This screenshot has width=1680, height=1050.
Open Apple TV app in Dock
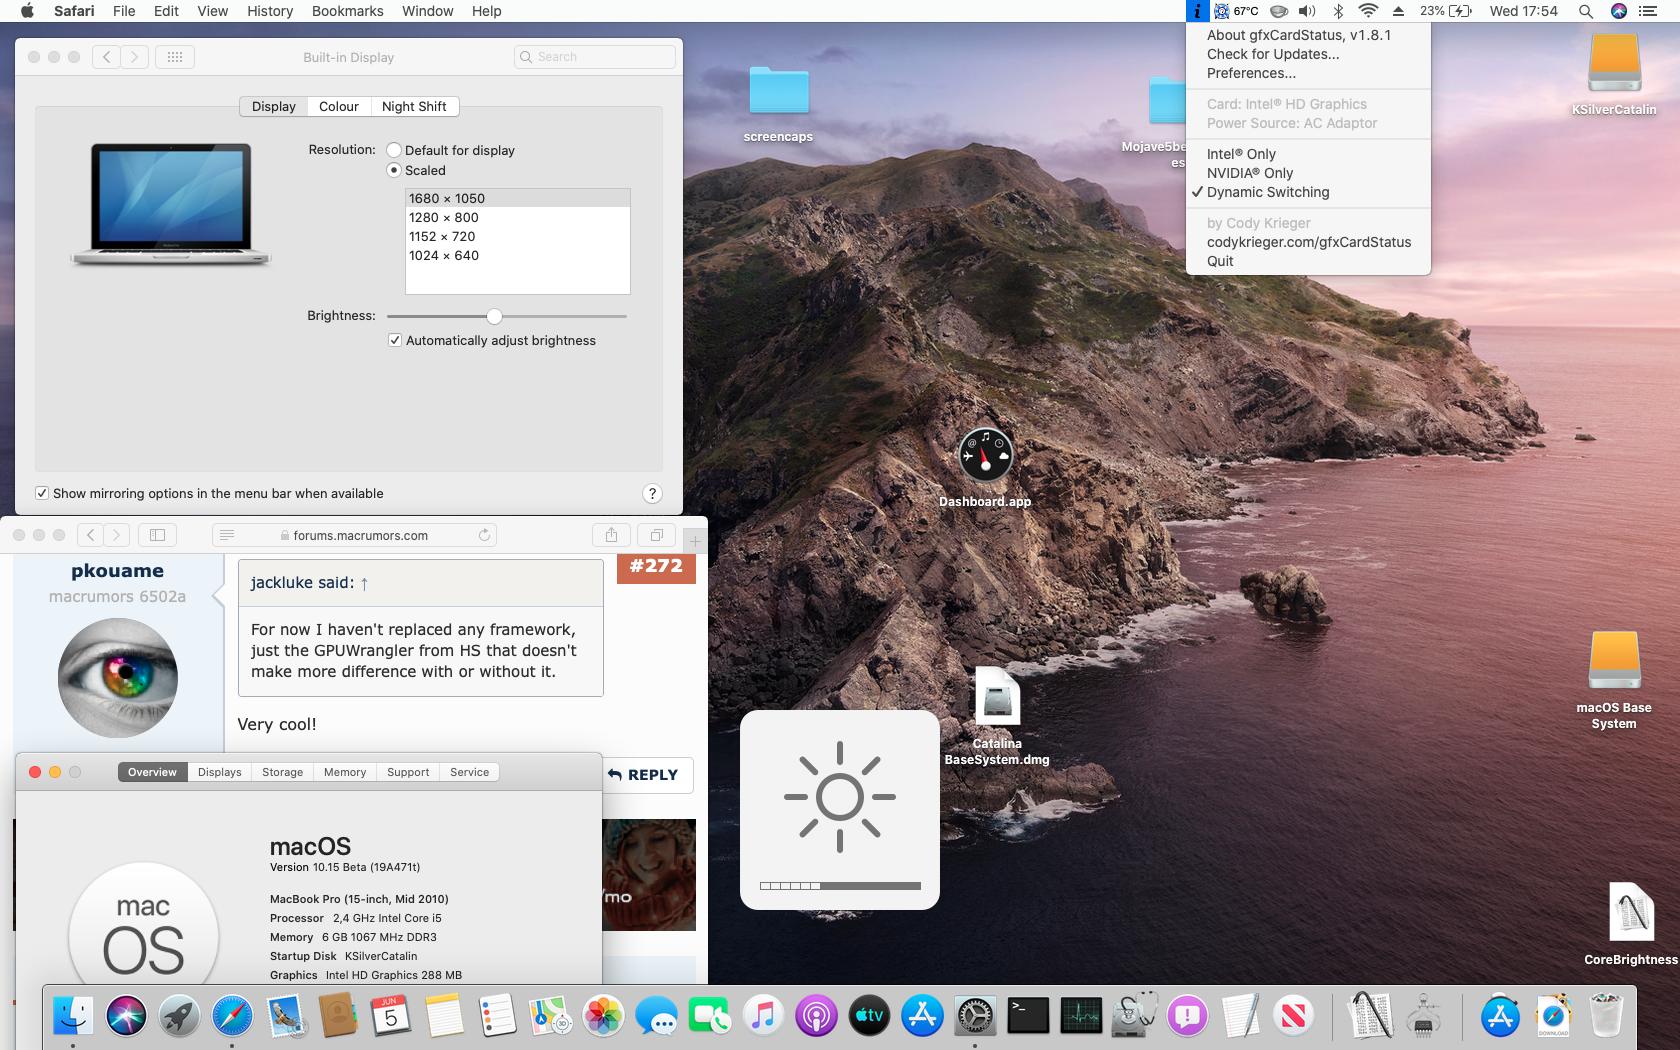tap(869, 1016)
